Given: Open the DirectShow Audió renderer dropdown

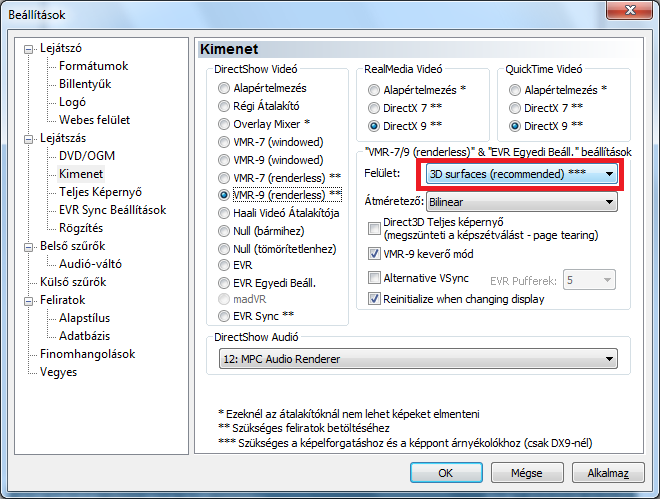Looking at the screenshot, I should click(x=418, y=359).
